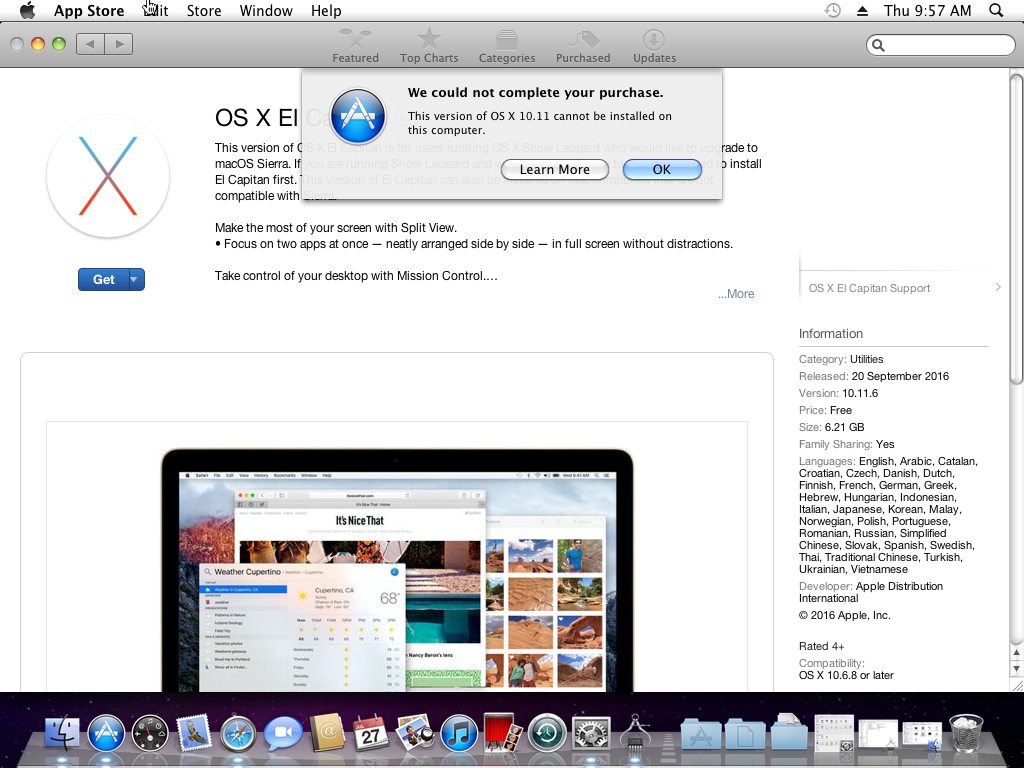Open Top Charts star icon
This screenshot has width=1024, height=768.
[429, 39]
